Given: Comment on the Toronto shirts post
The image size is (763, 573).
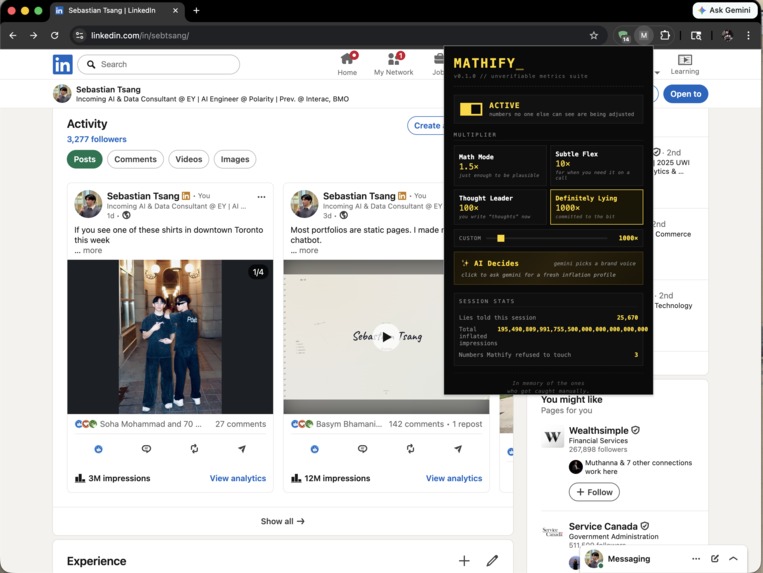Looking at the screenshot, I should coord(146,448).
